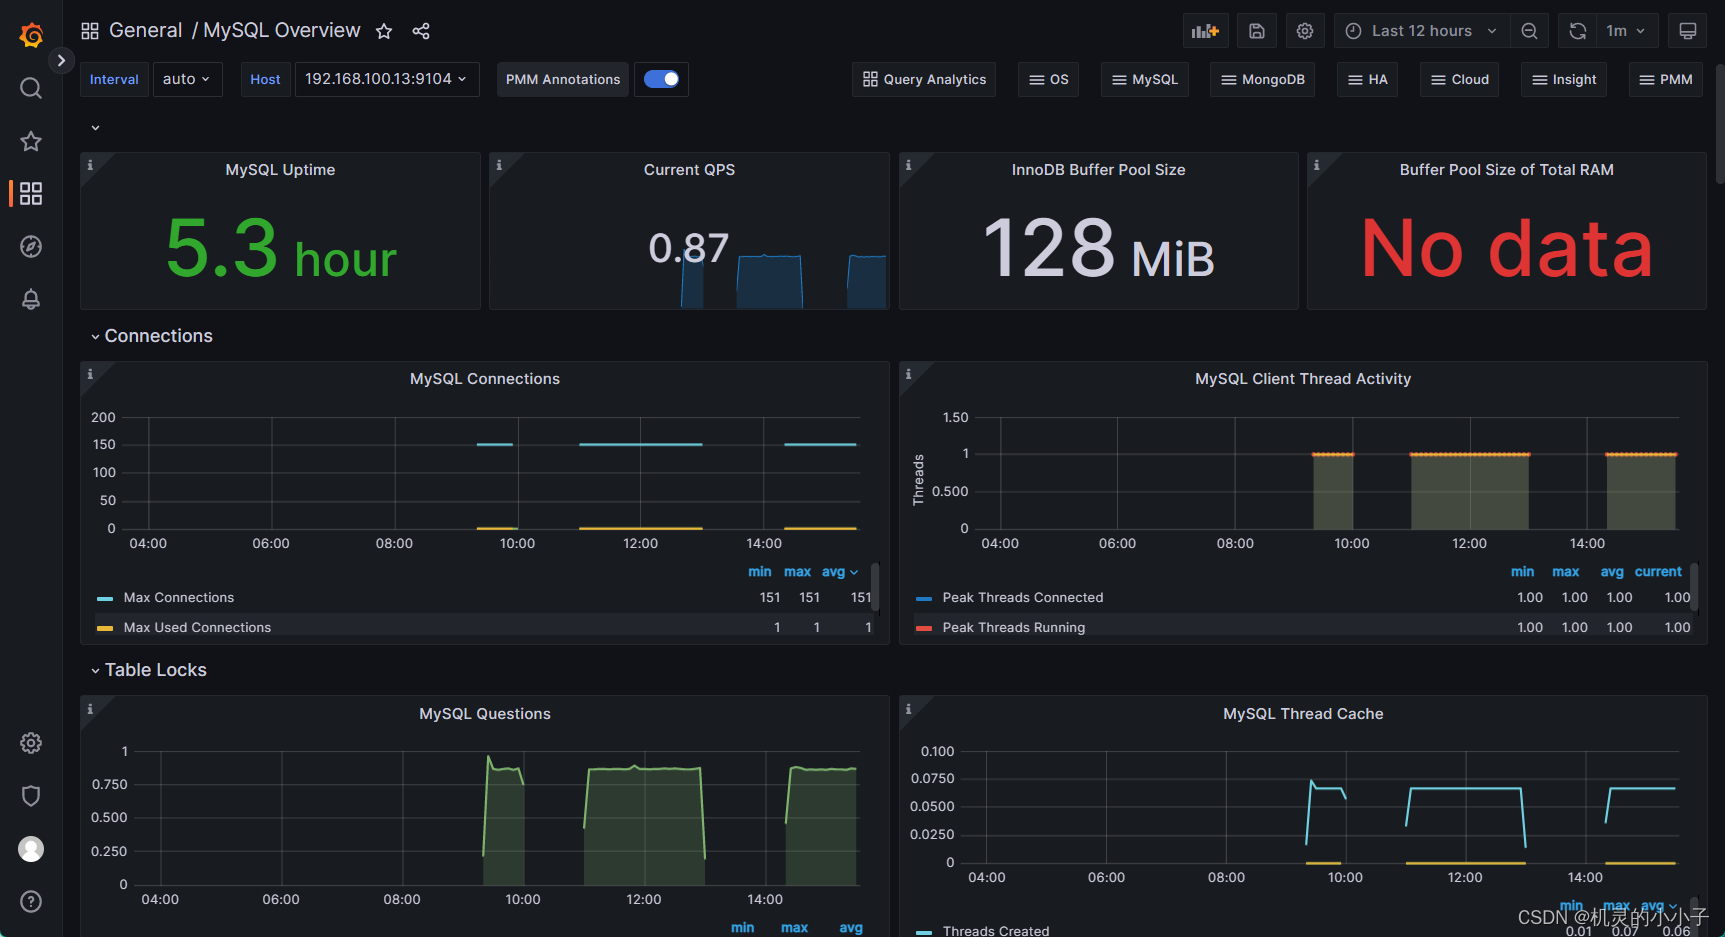Open MySQL Client Thread Activity title menu
This screenshot has width=1725, height=937.
1303,379
